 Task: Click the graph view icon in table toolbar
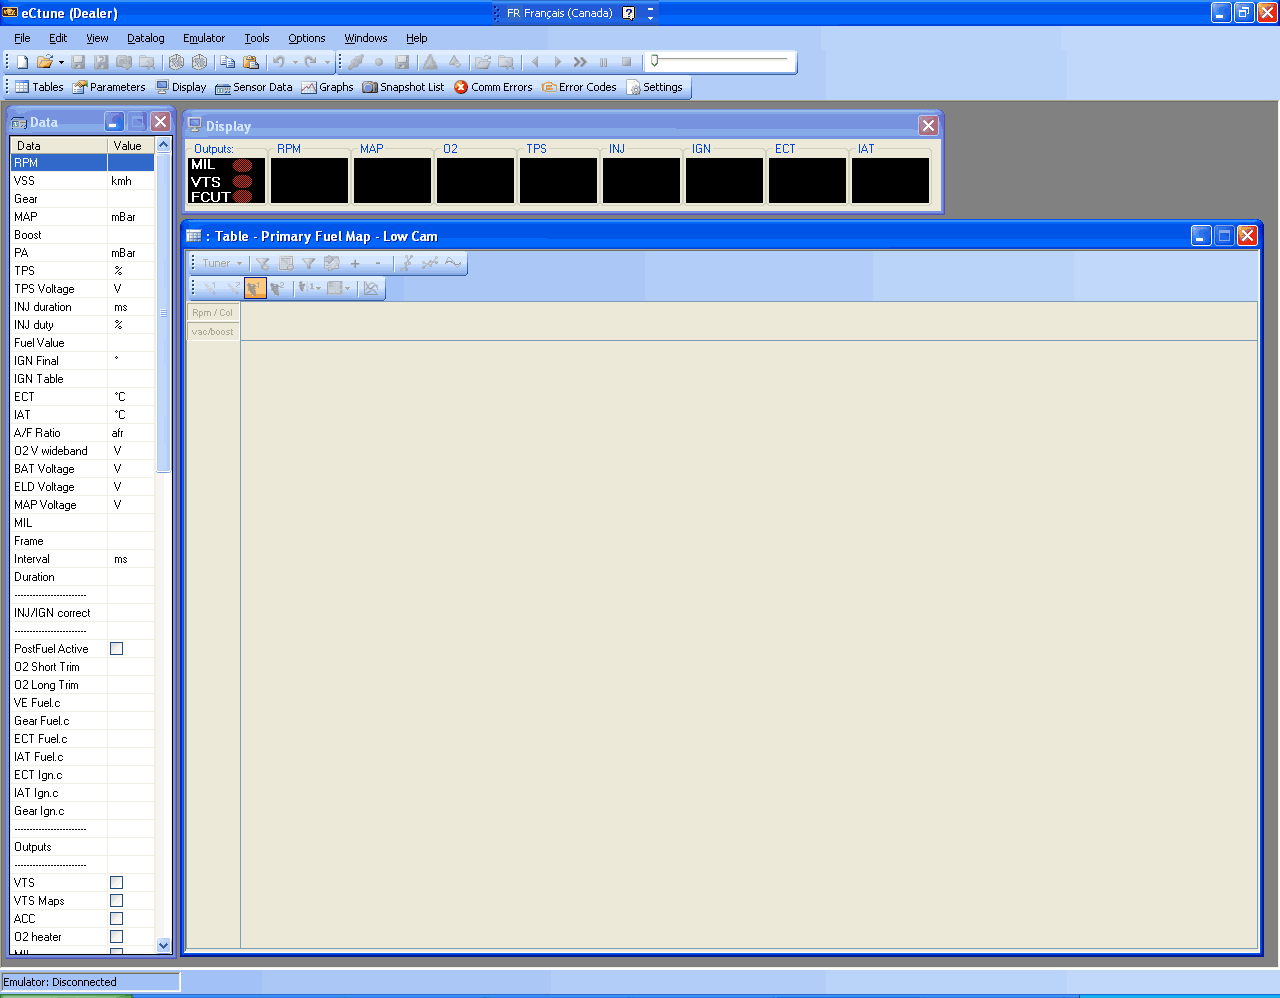[x=371, y=288]
